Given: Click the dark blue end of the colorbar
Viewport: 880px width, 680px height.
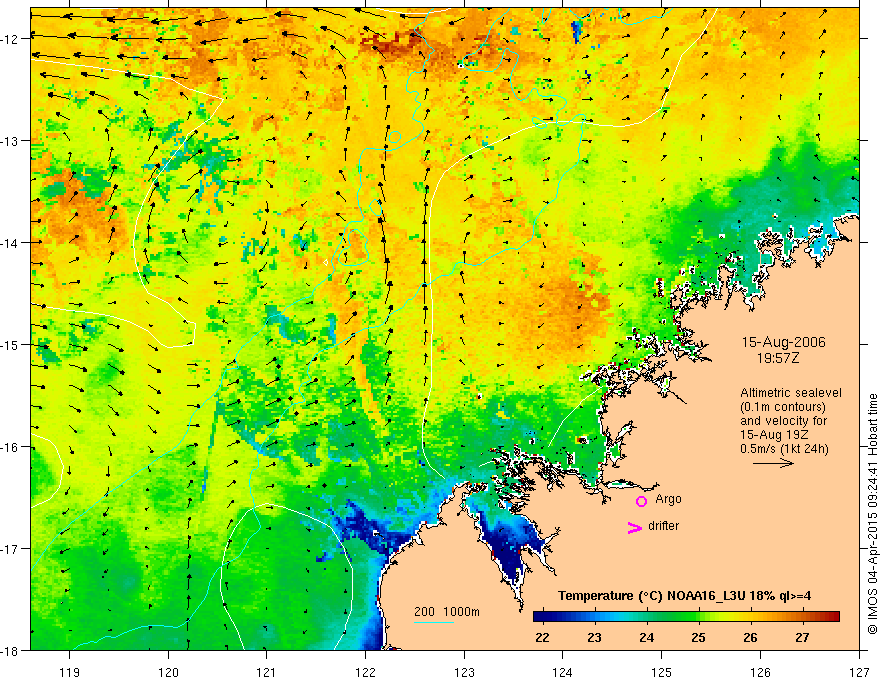Looking at the screenshot, I should coord(542,617).
